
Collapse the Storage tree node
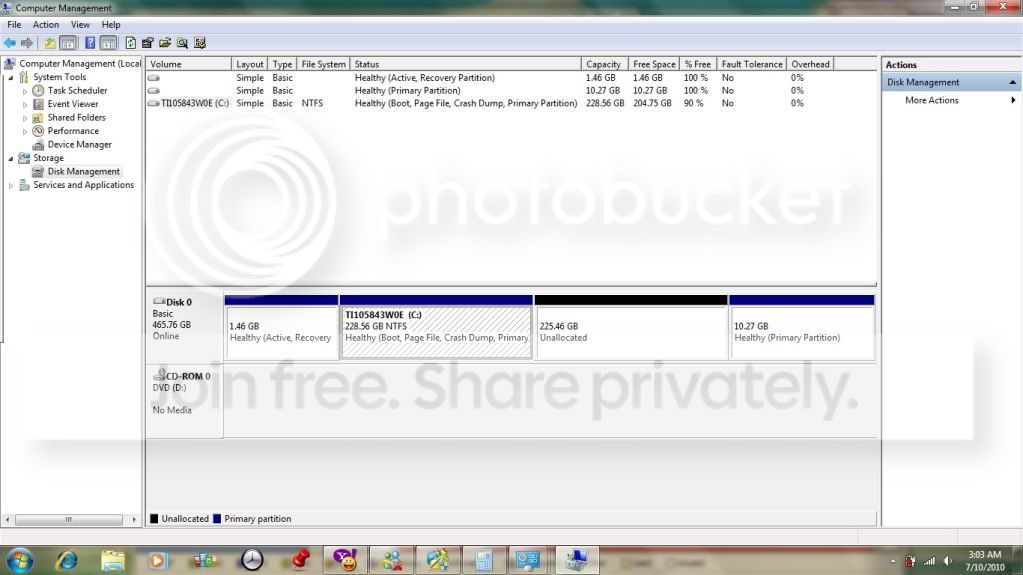click(10, 159)
